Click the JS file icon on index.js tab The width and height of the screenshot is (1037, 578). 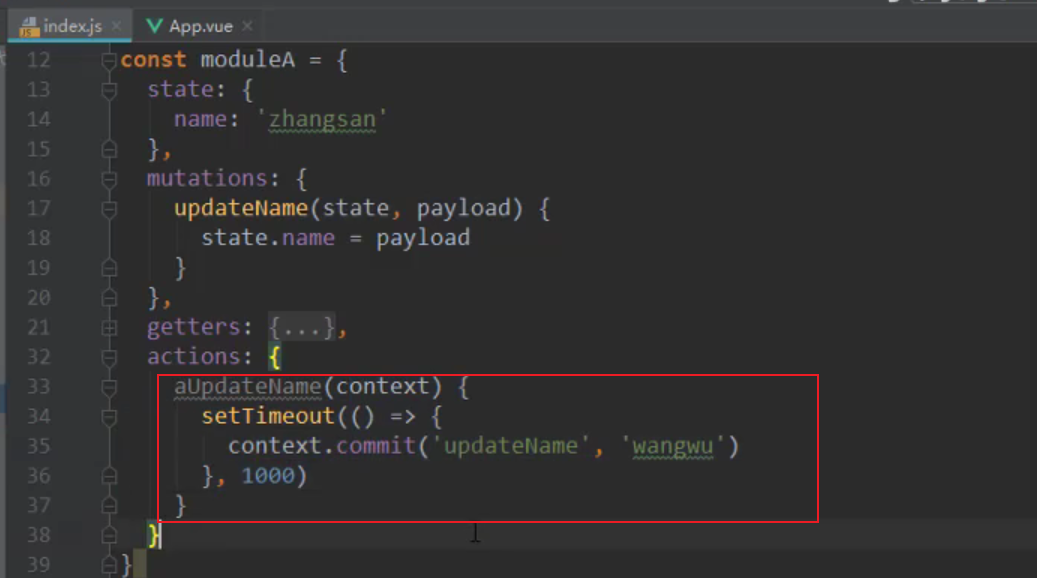pos(29,27)
